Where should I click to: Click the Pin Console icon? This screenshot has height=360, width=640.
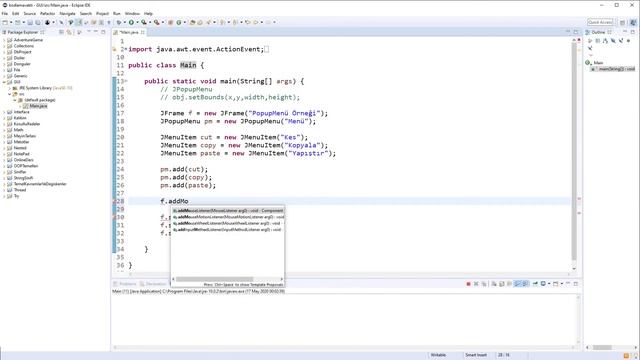tap(535, 284)
